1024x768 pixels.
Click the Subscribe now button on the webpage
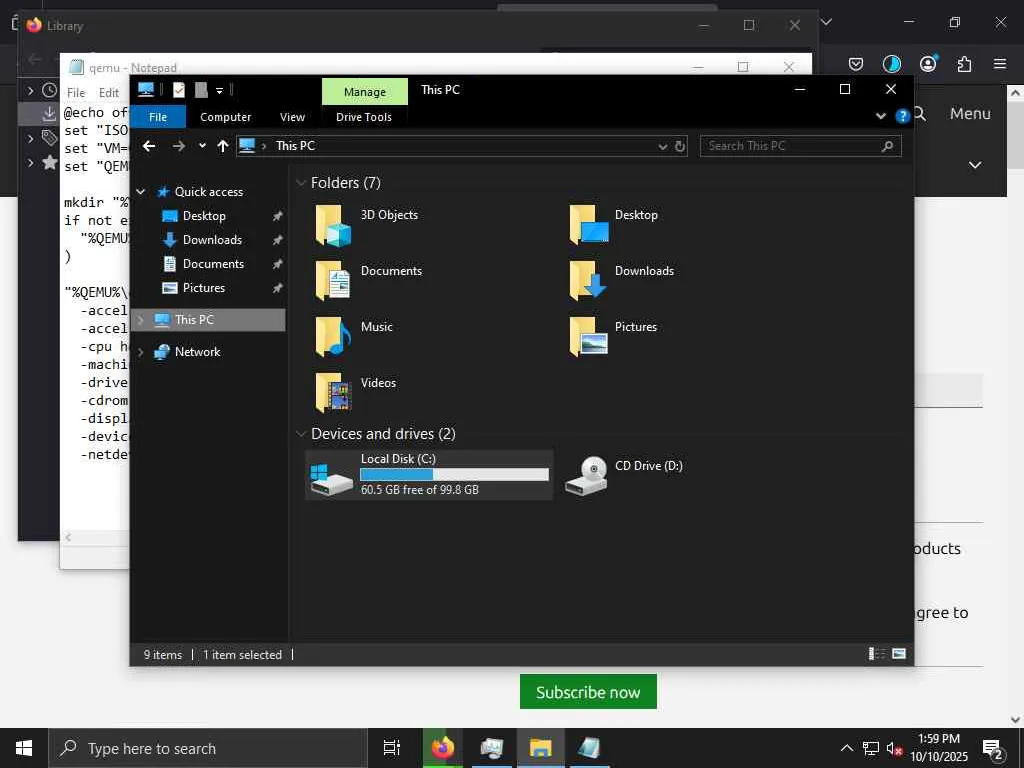point(588,692)
